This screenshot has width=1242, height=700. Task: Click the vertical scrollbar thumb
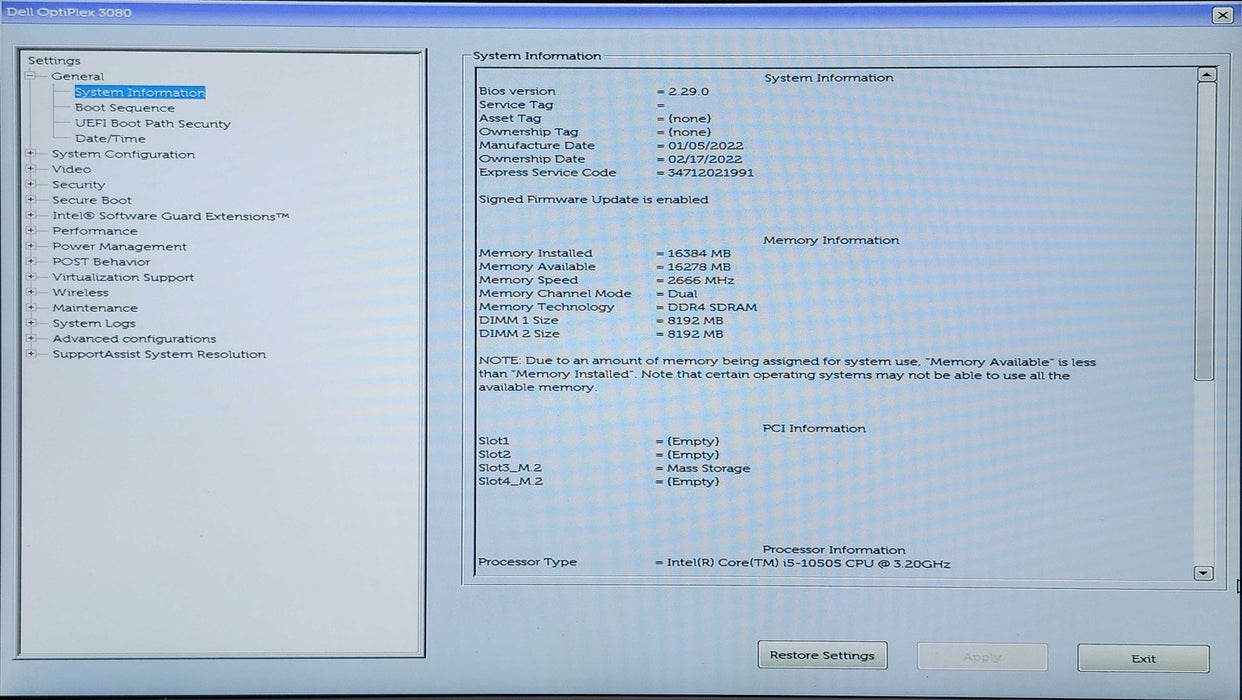(1205, 231)
